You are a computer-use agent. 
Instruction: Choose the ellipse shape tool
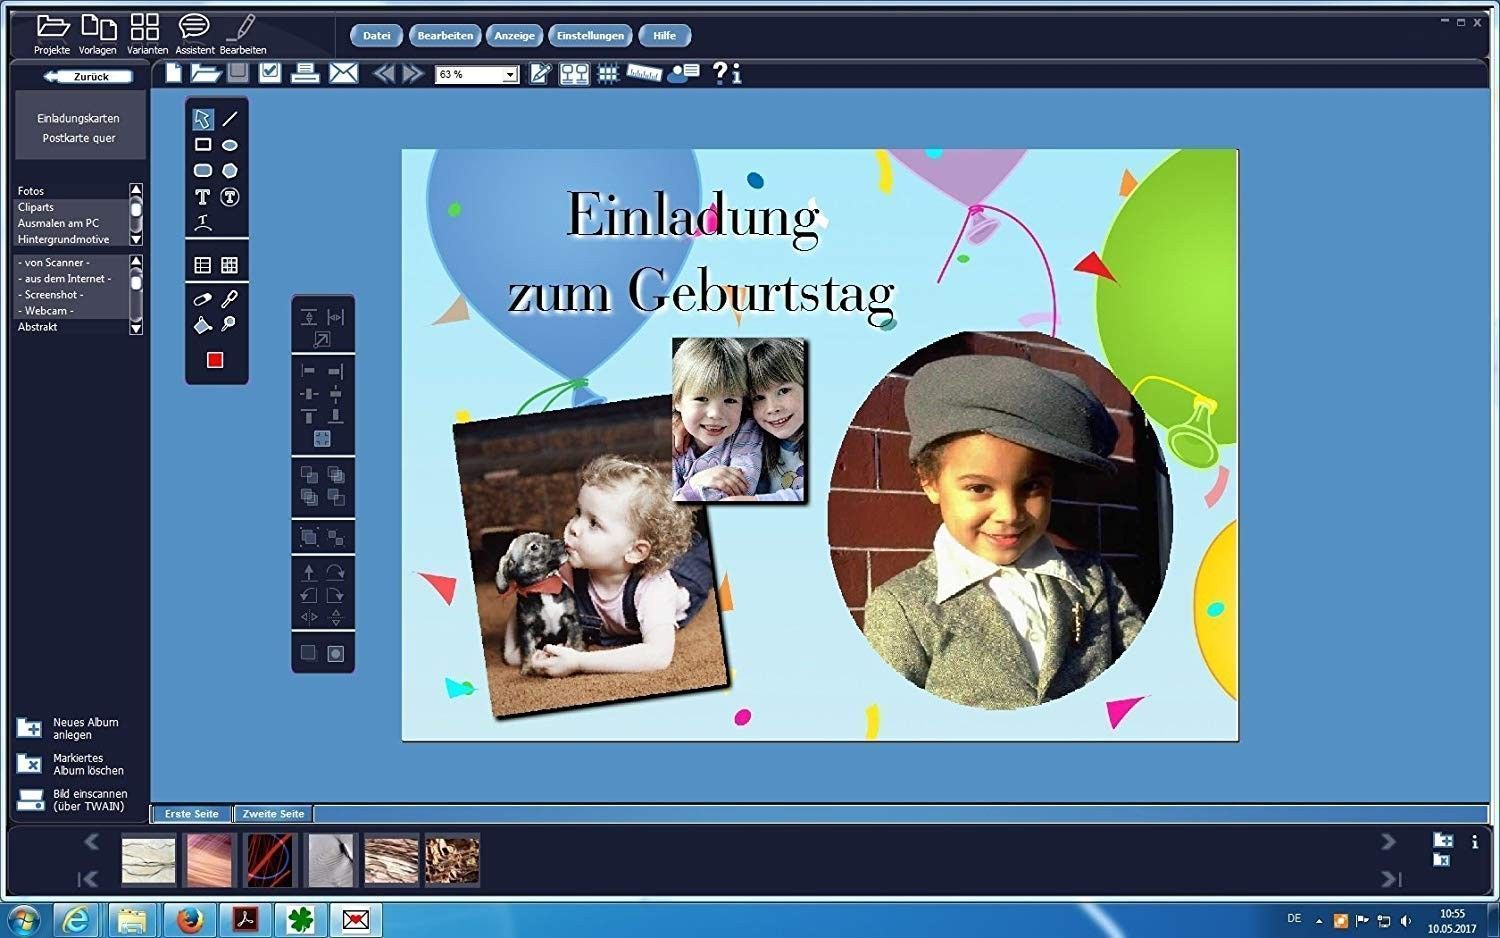point(230,145)
